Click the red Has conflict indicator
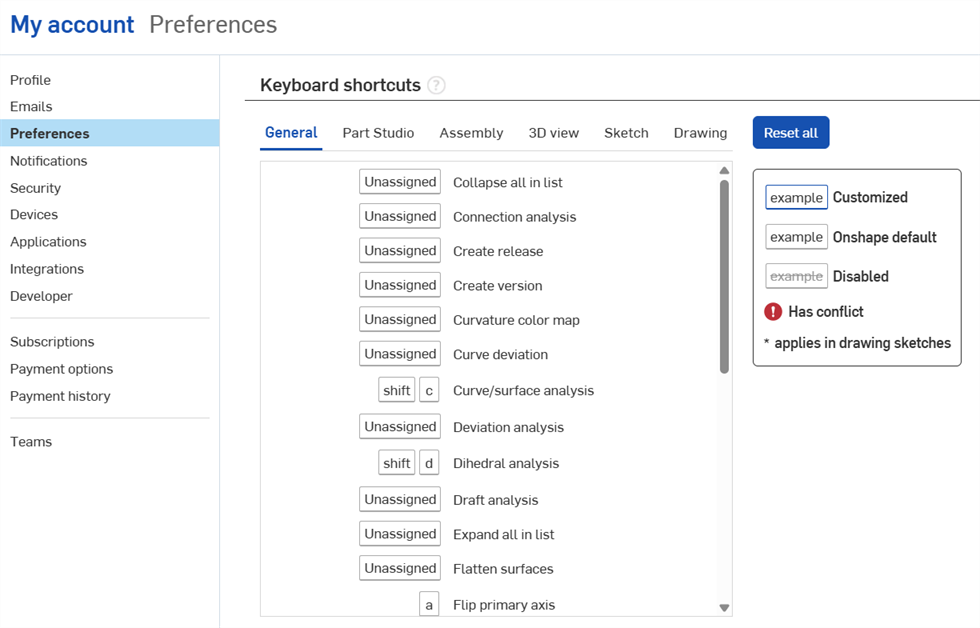Viewport: 980px width, 628px height. click(x=770, y=311)
